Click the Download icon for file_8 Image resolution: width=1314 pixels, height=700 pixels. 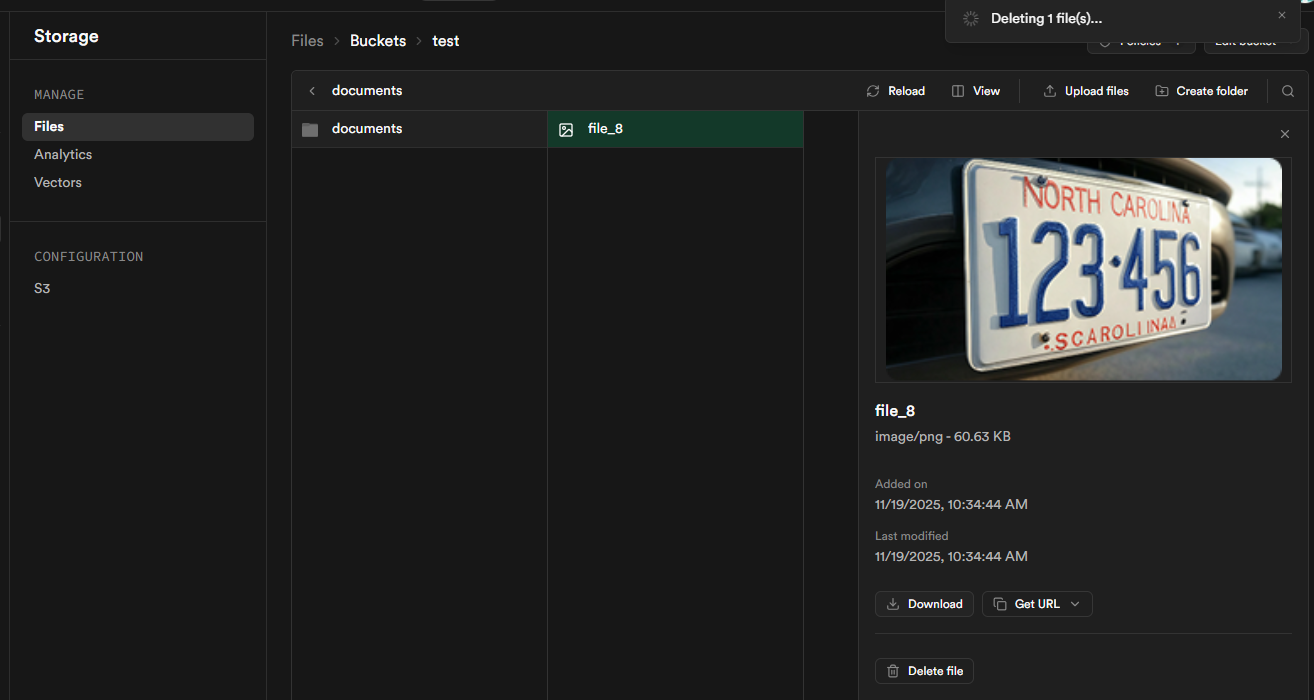click(894, 603)
